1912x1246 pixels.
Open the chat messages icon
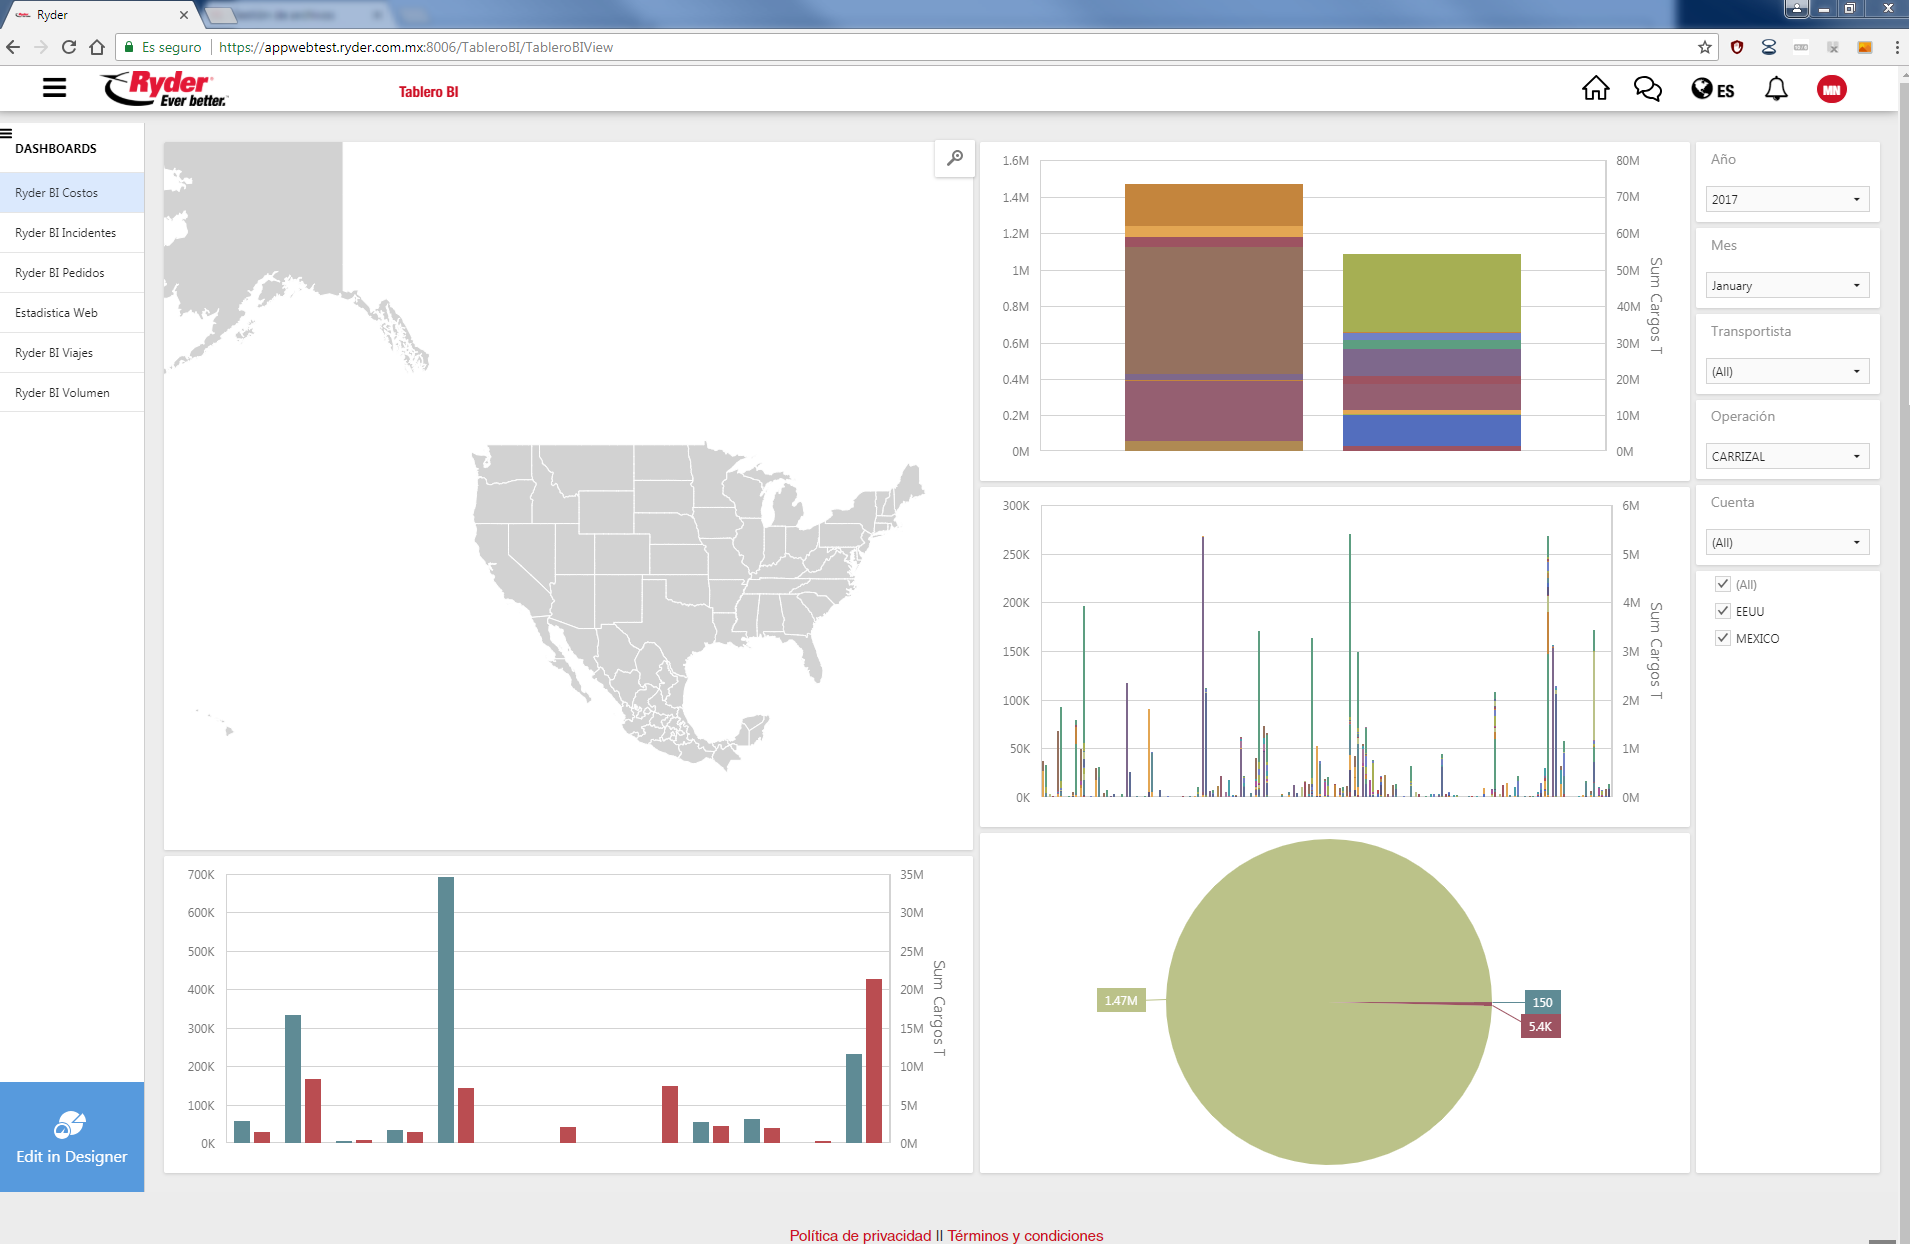coord(1647,89)
